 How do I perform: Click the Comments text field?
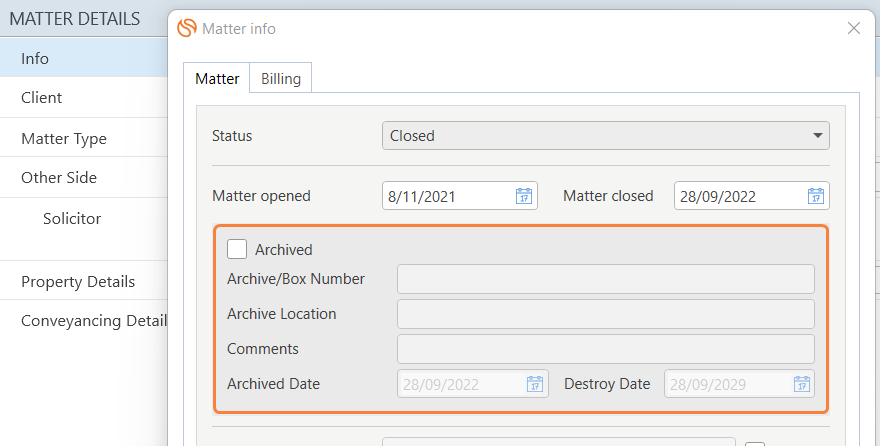point(605,349)
